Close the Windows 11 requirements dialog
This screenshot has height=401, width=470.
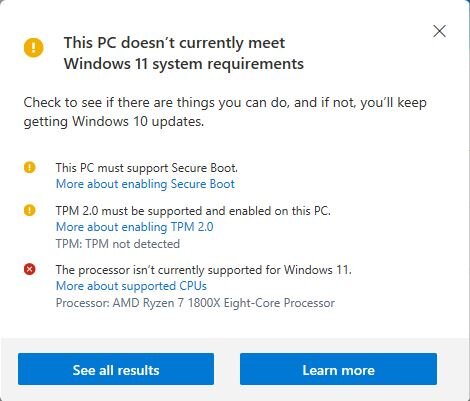click(x=439, y=31)
